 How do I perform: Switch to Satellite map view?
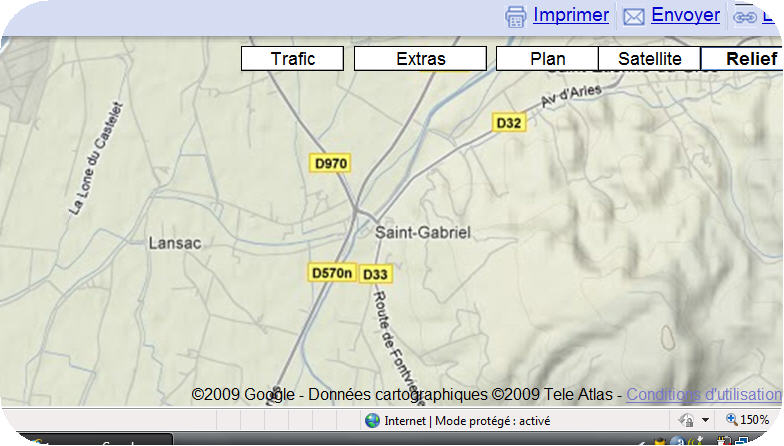pyautogui.click(x=649, y=59)
